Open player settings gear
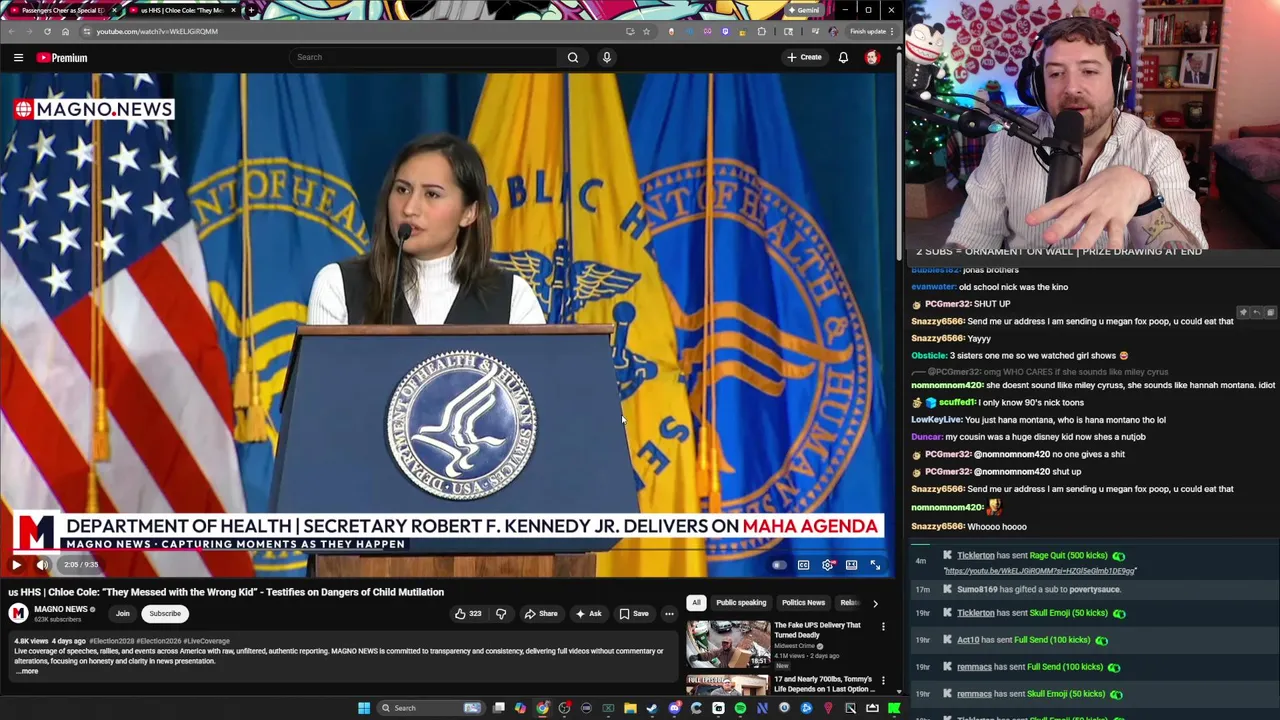This screenshot has height=720, width=1280. pyautogui.click(x=828, y=565)
